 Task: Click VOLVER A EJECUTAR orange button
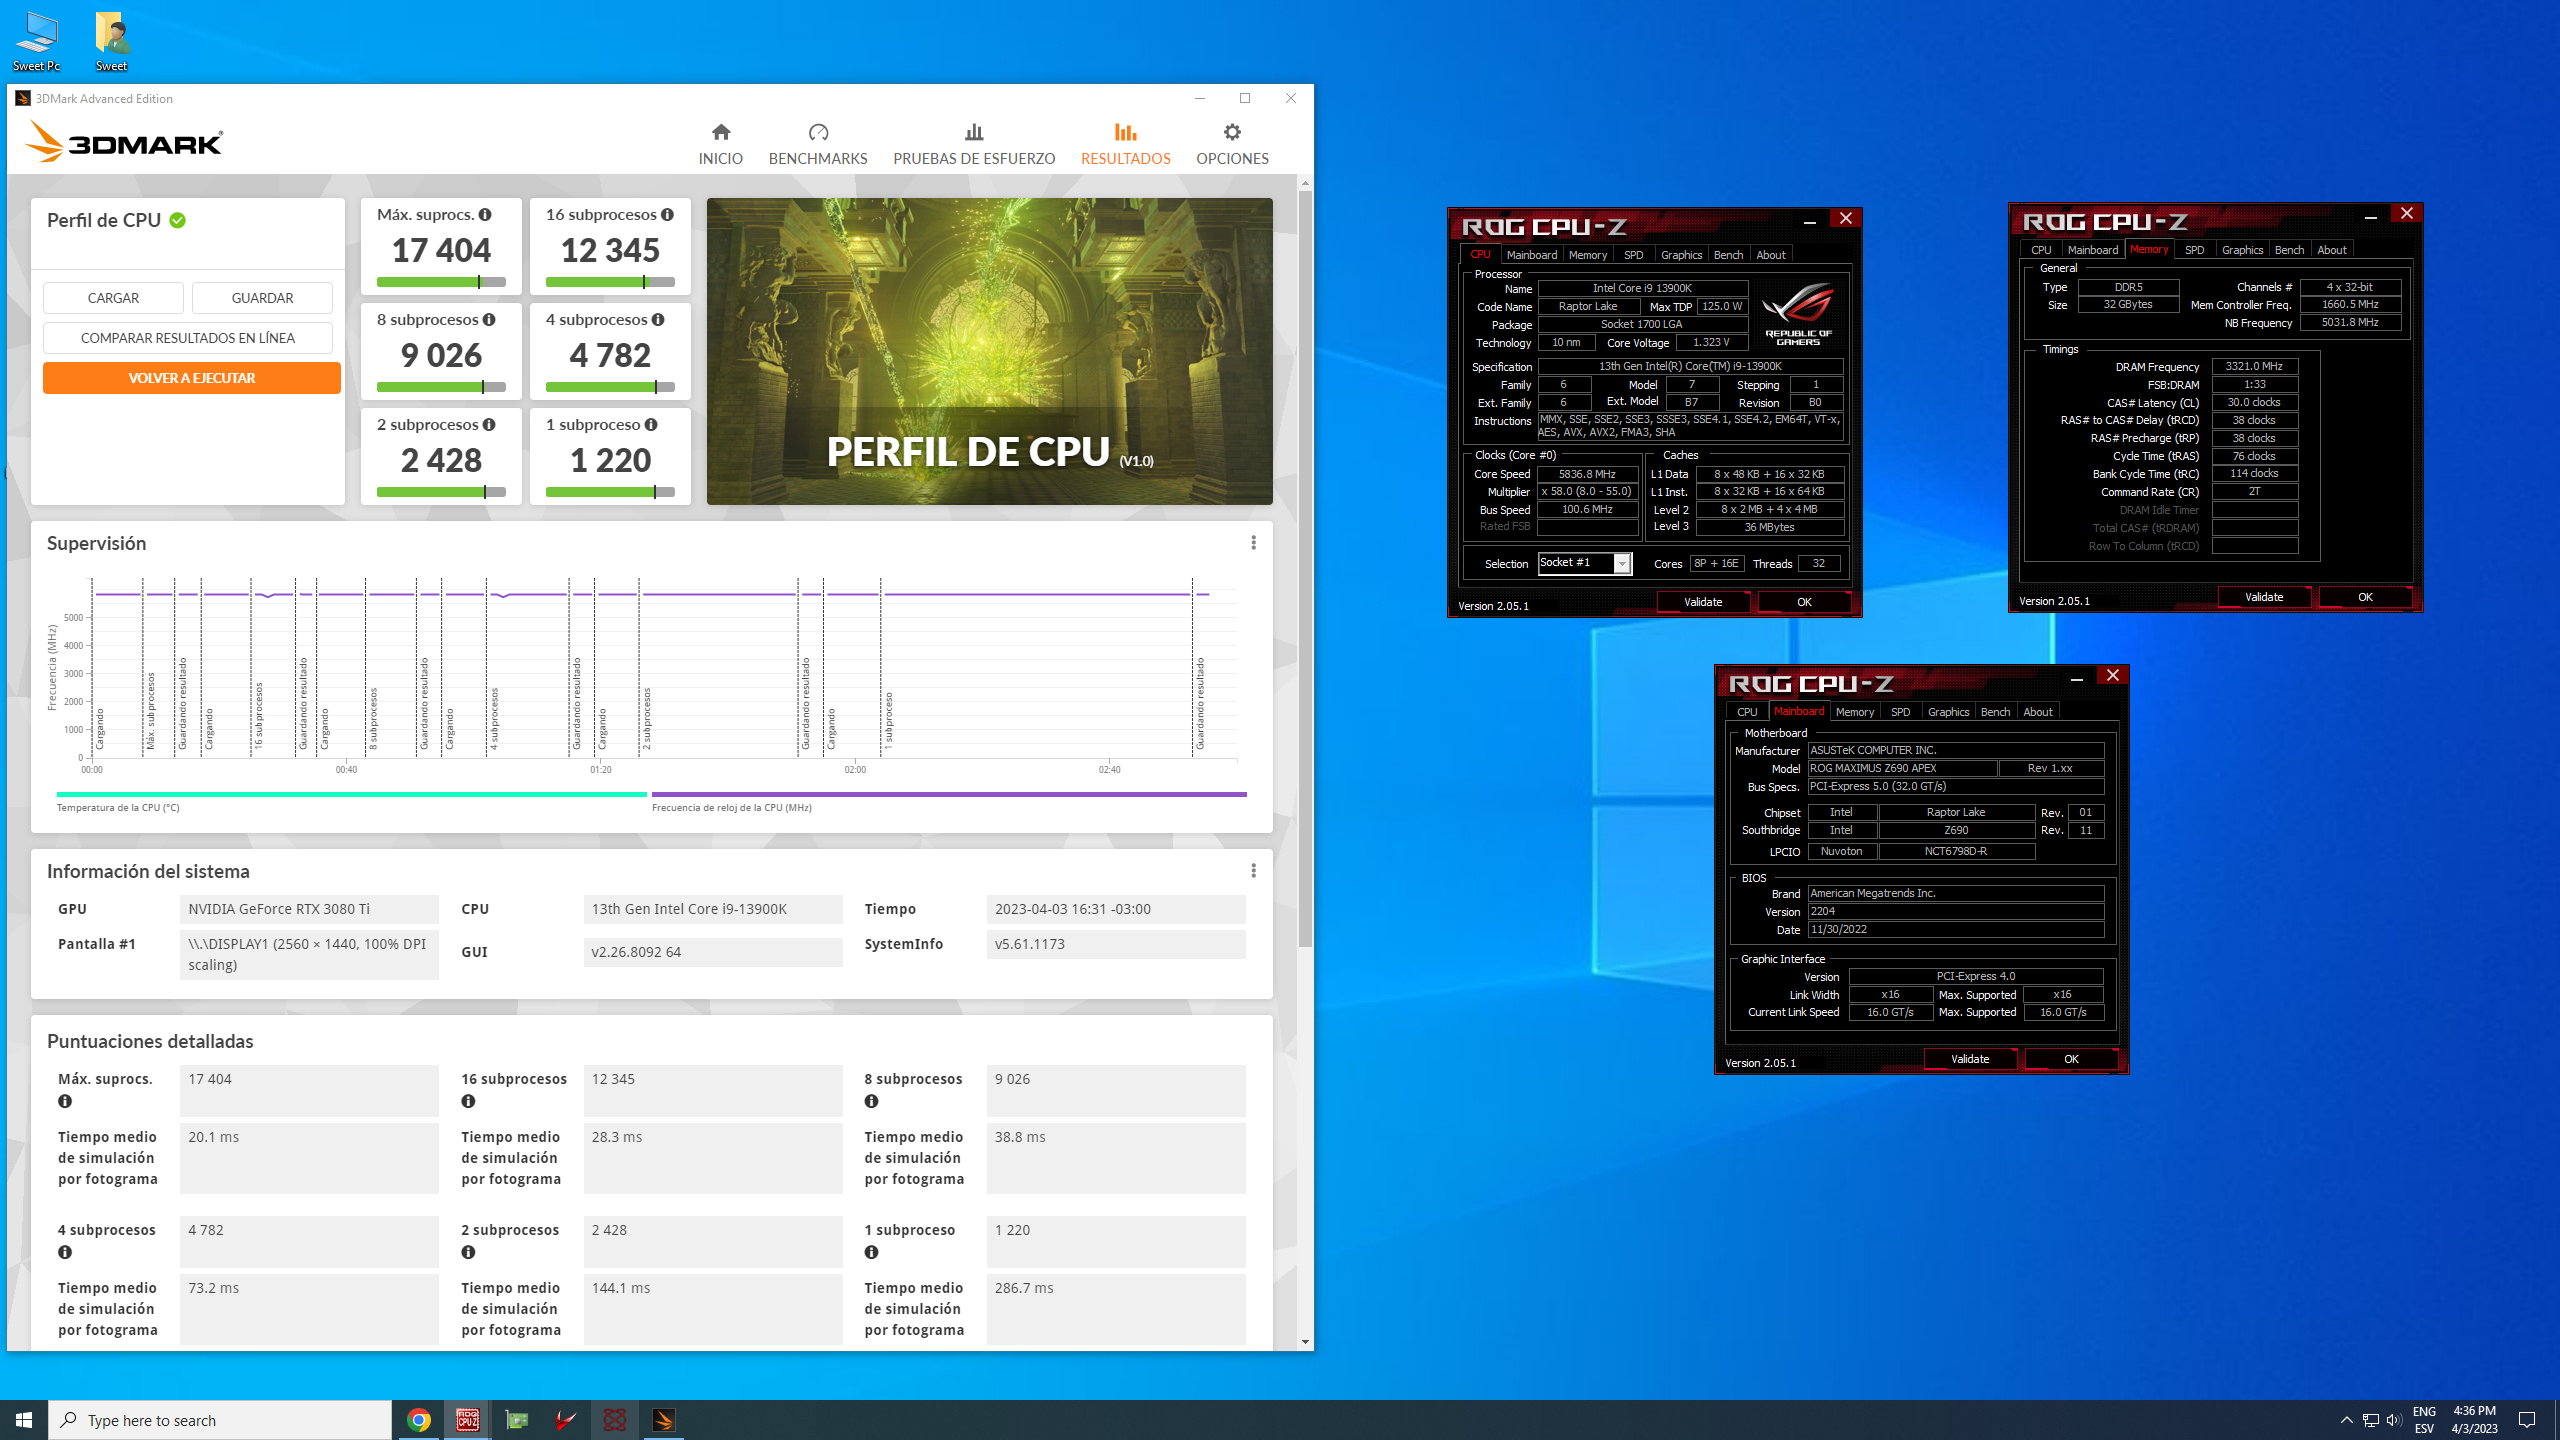tap(192, 378)
